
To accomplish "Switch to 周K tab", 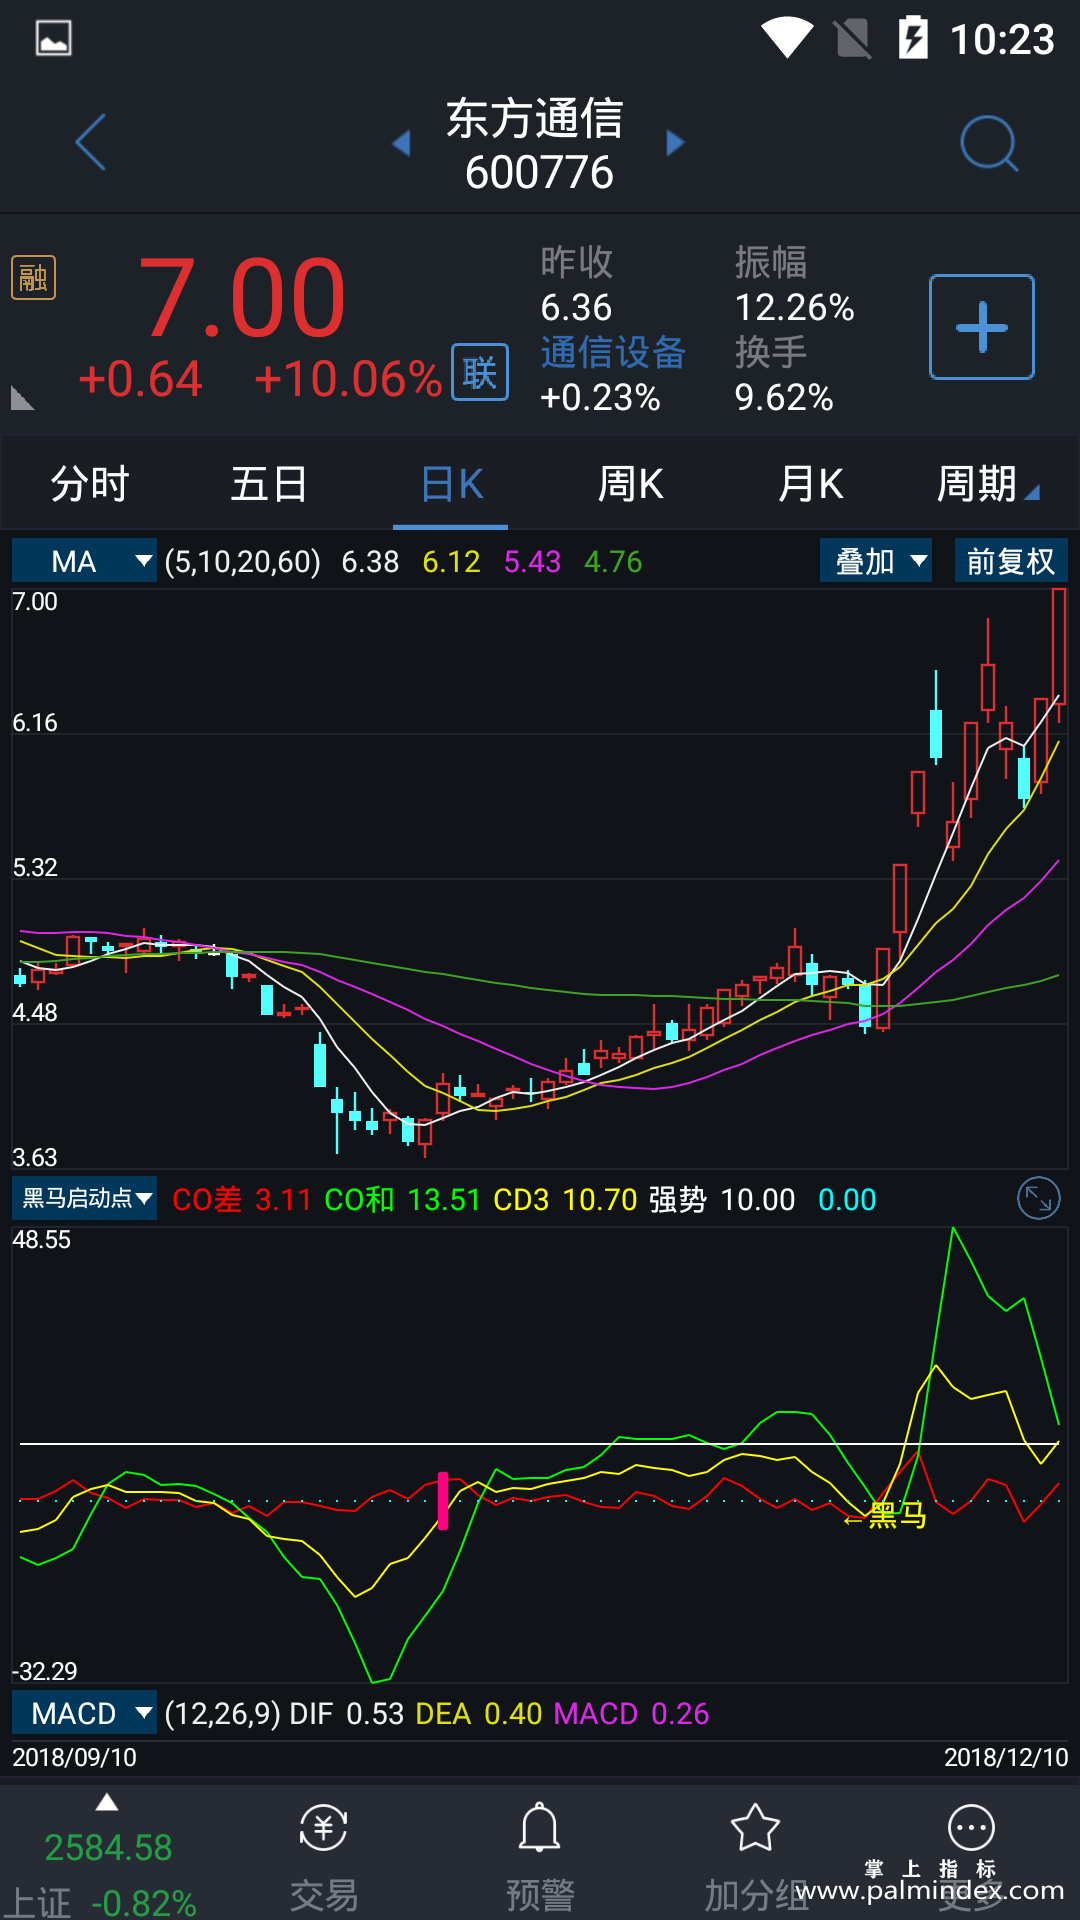I will click(630, 484).
